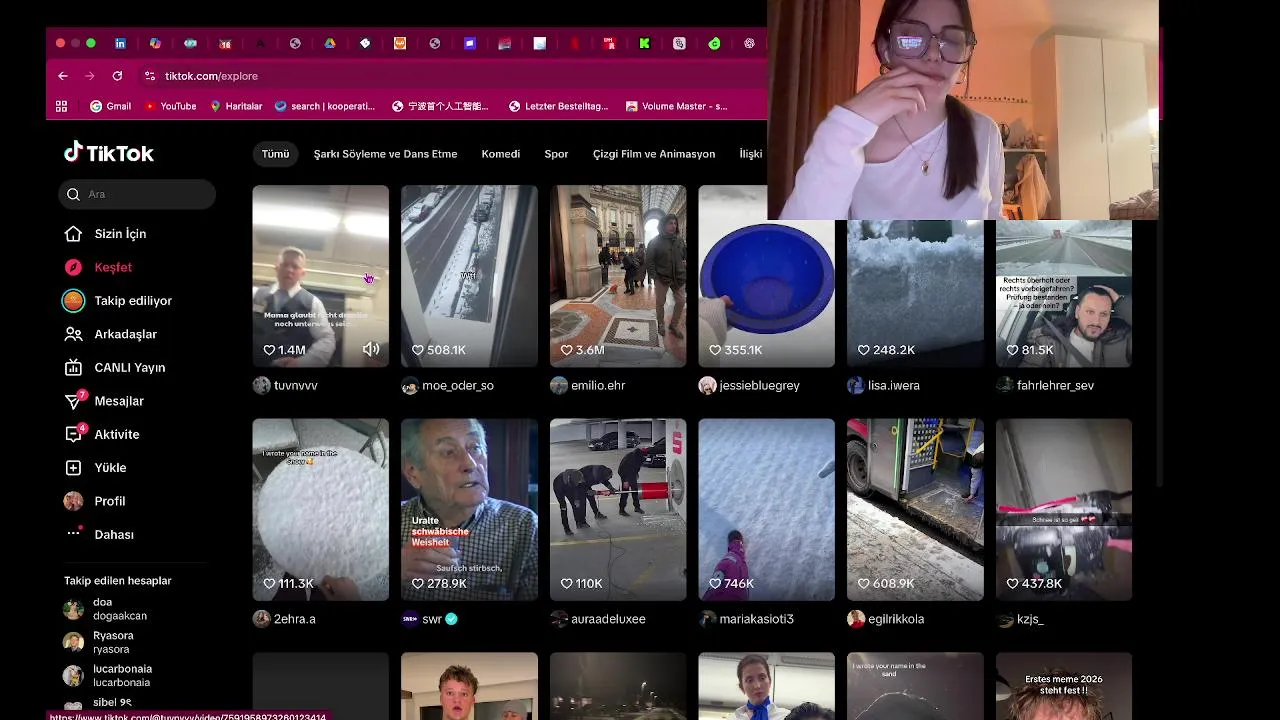This screenshot has height=720, width=1280.
Task: Switch to Google Drive browser tab
Action: click(330, 43)
